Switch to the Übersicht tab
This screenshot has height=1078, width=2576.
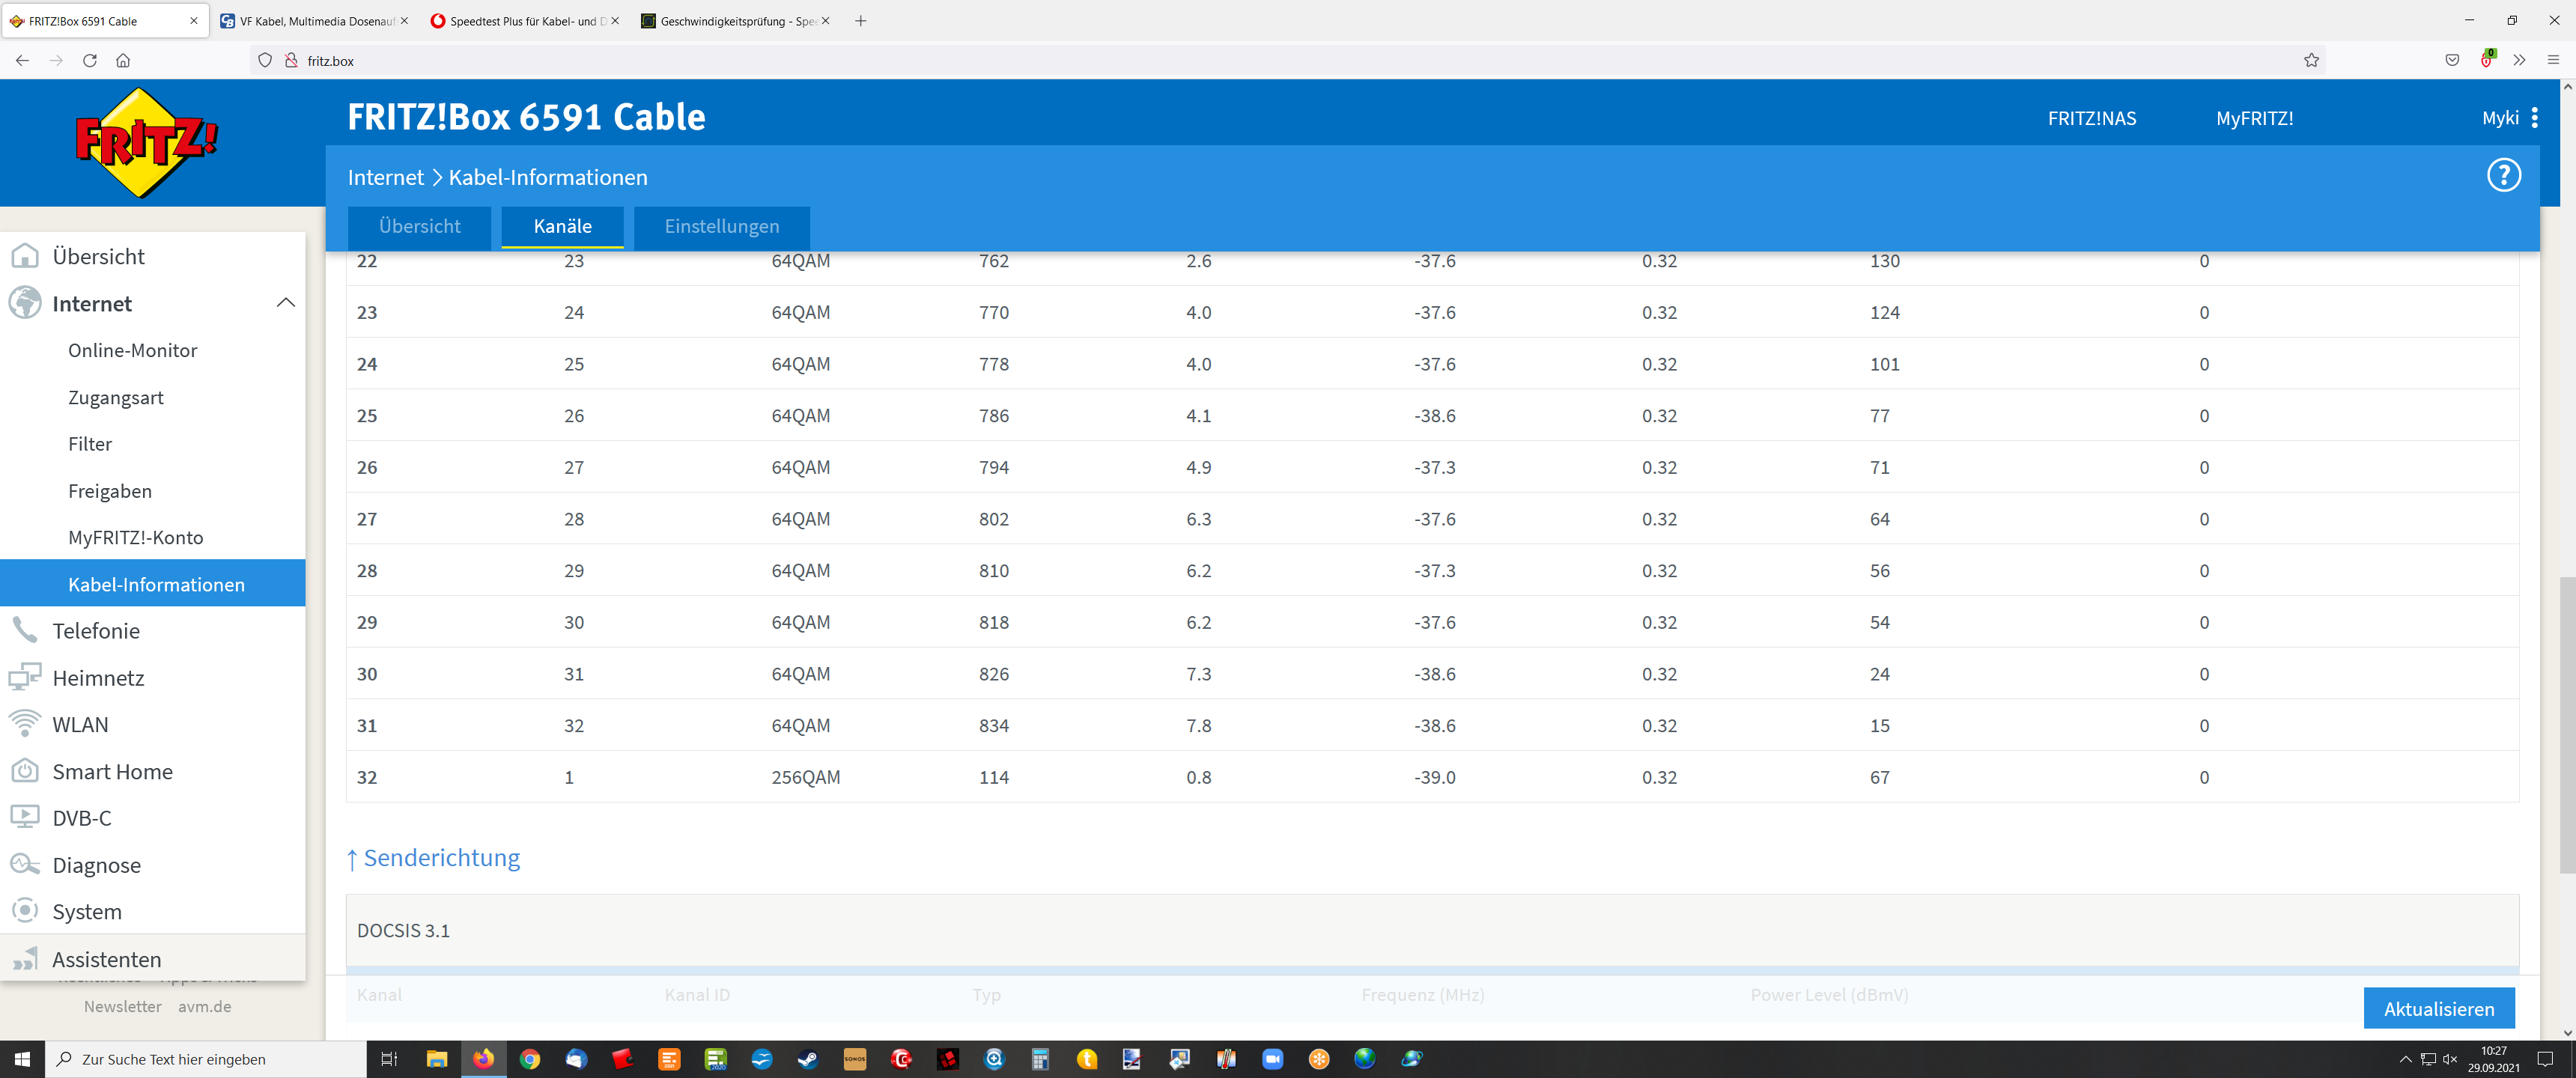419,227
